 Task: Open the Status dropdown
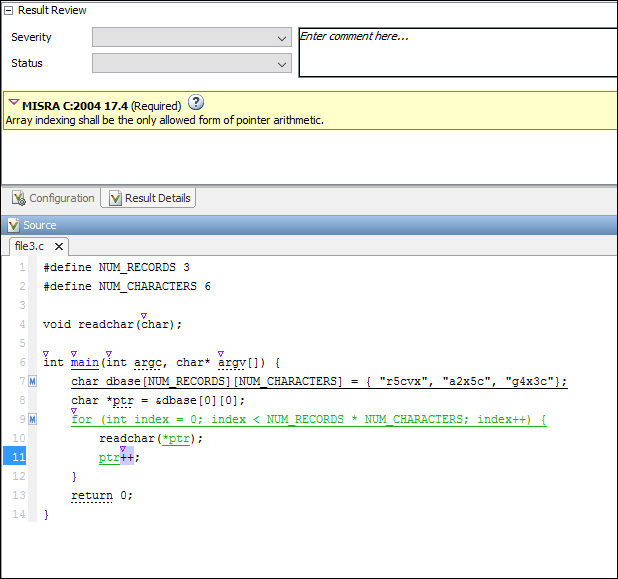click(192, 63)
